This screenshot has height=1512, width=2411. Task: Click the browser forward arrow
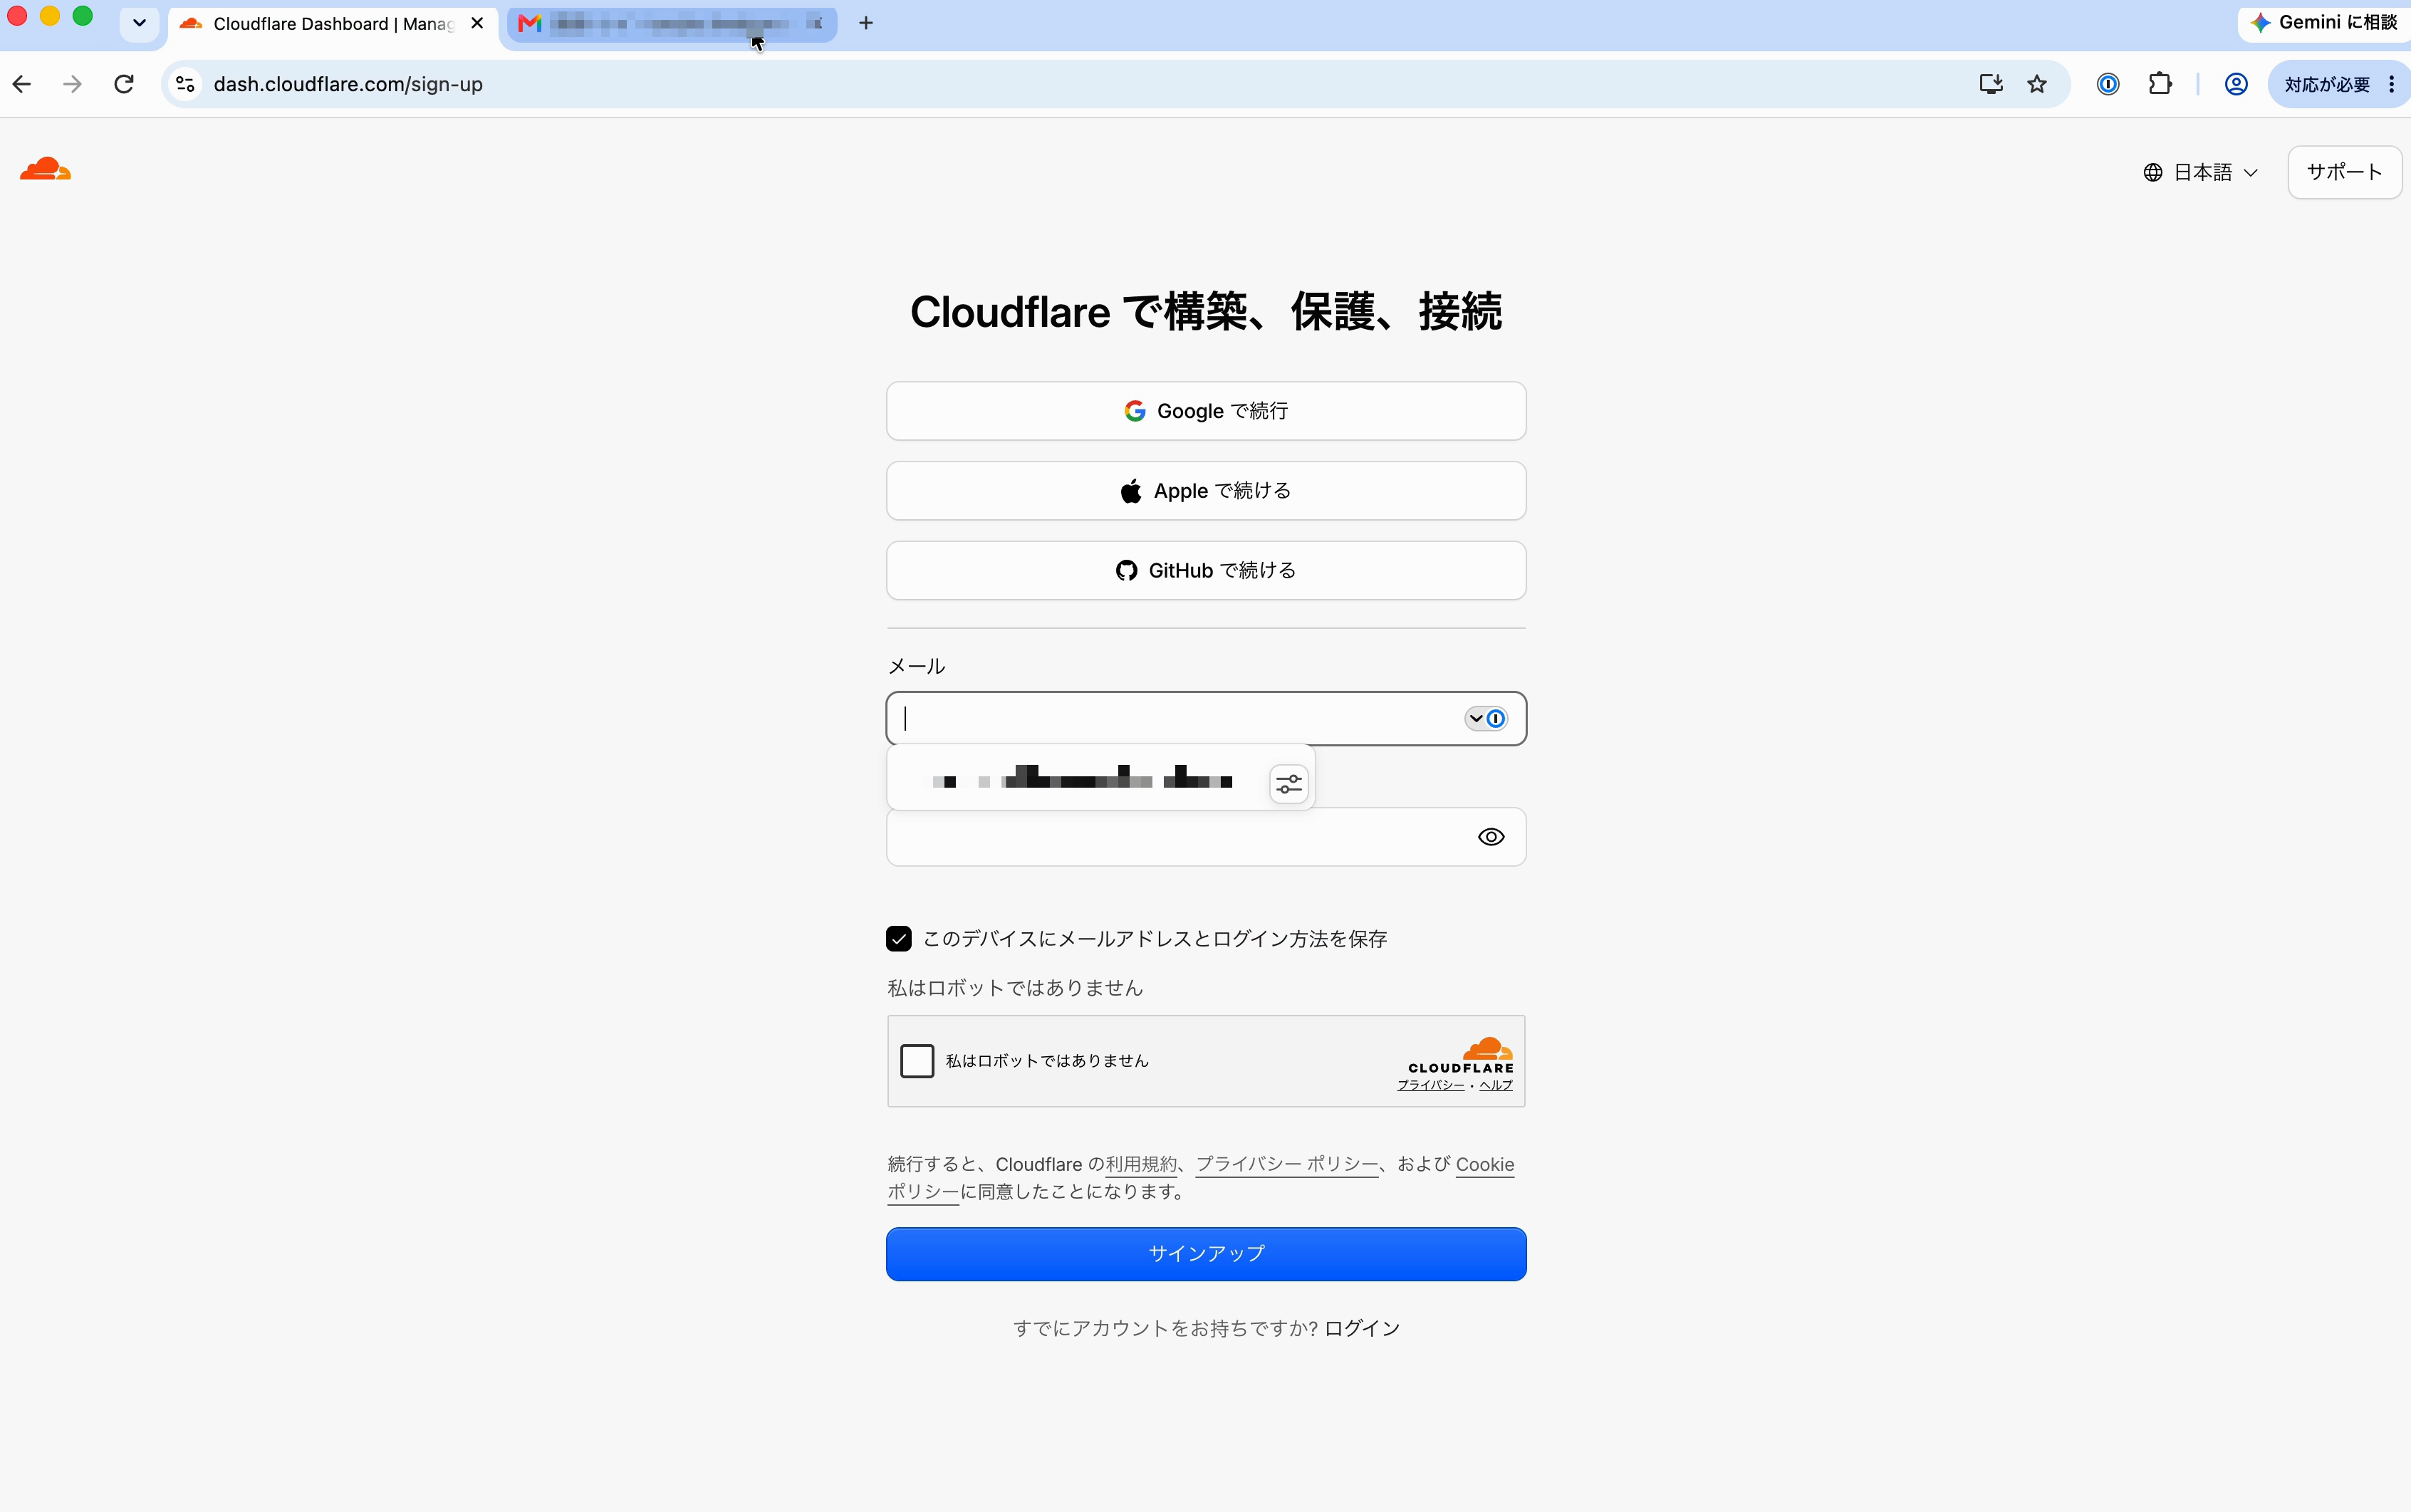pos(72,84)
